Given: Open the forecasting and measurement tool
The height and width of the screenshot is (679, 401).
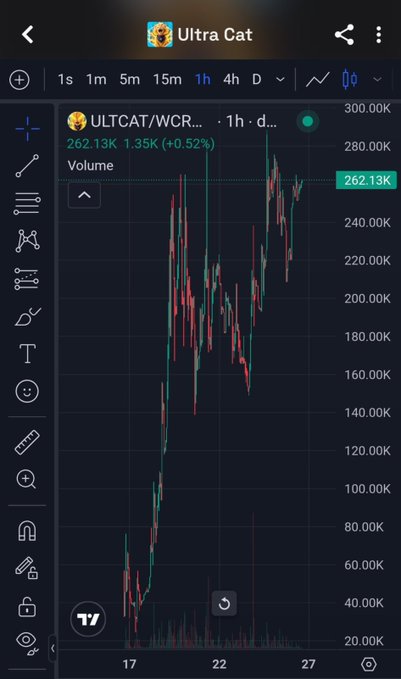Looking at the screenshot, I should [27, 279].
